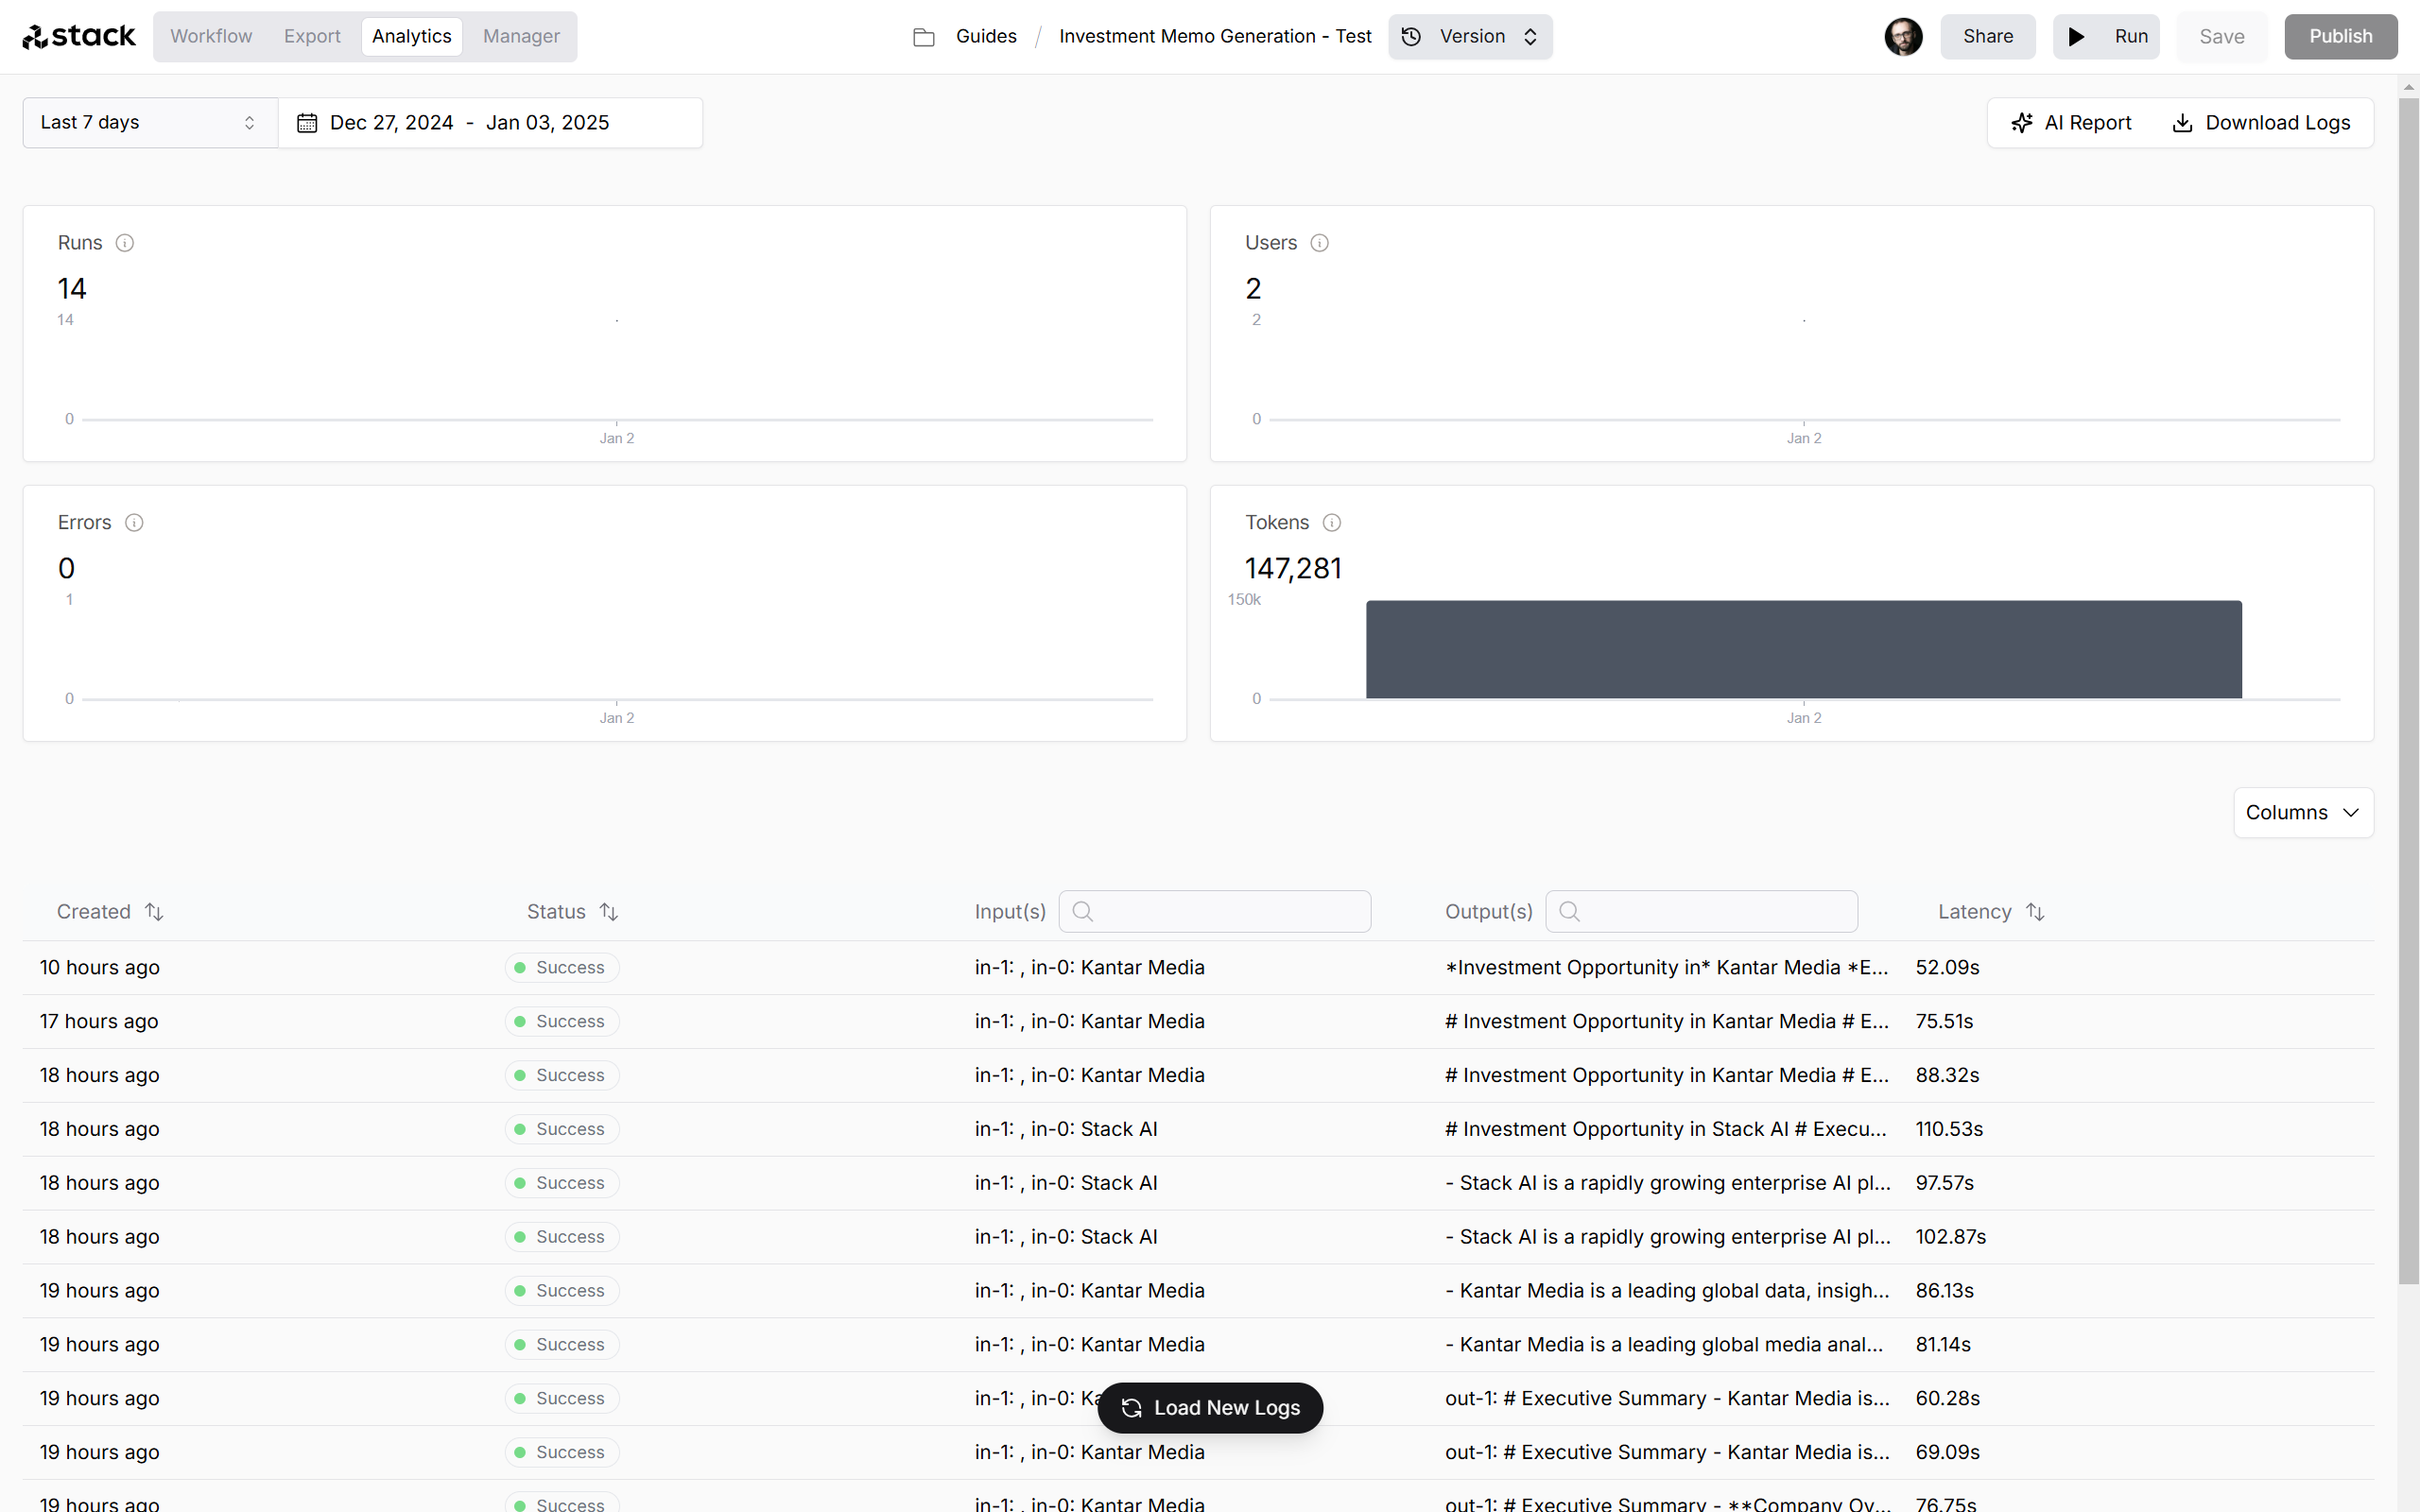This screenshot has width=2420, height=1512.
Task: Select the Manager tab
Action: coord(521,37)
